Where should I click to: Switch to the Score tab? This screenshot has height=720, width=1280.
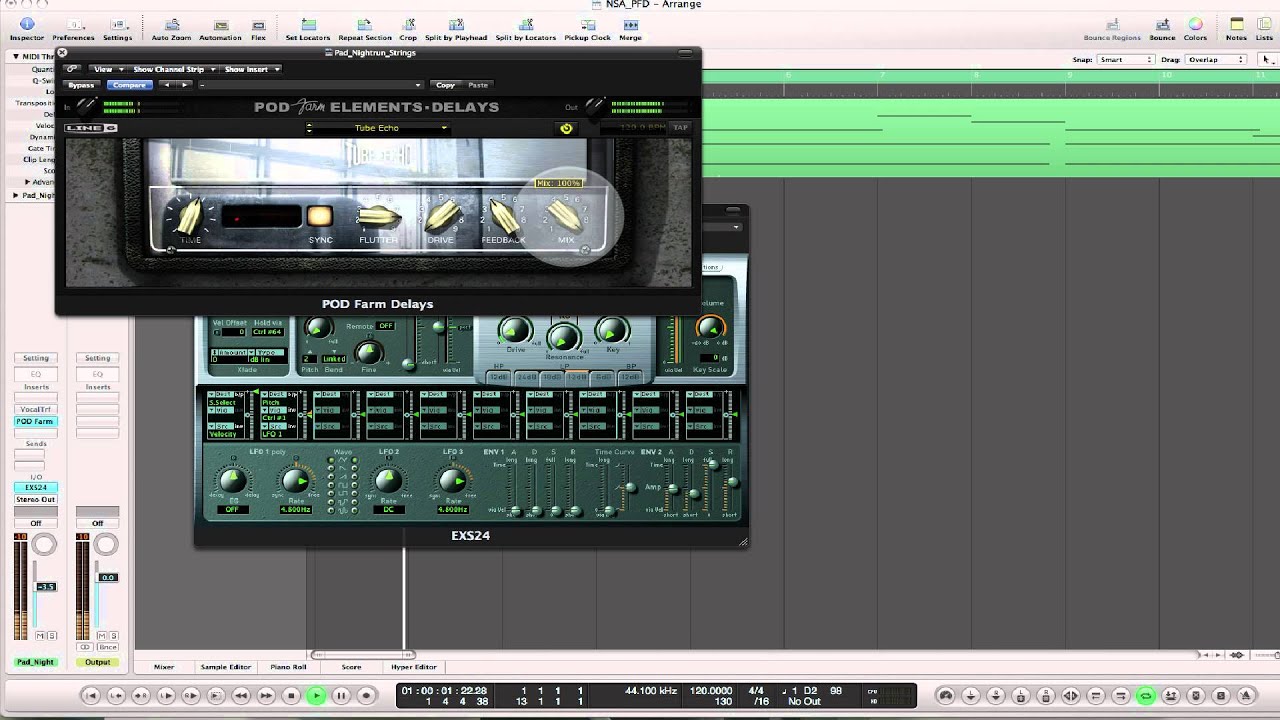click(351, 667)
